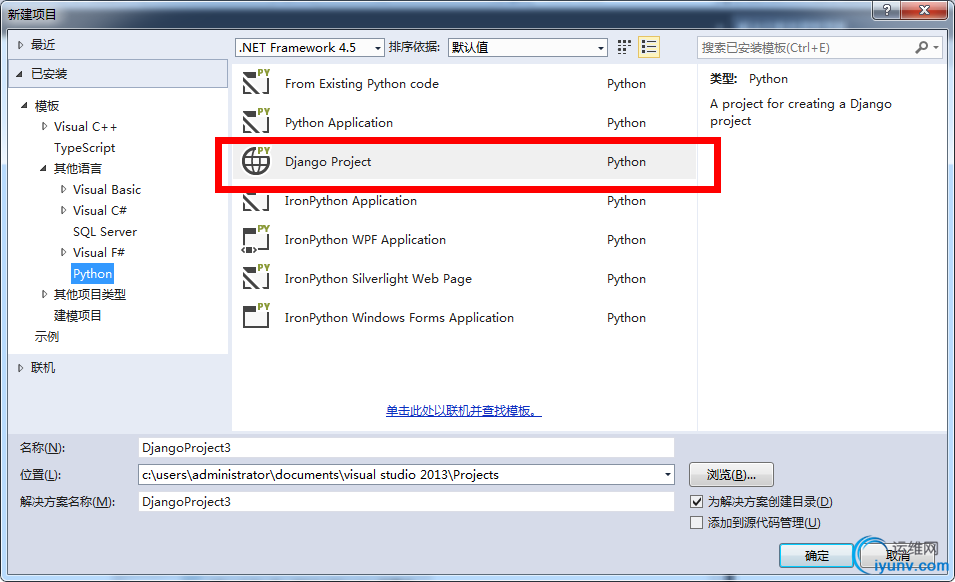The image size is (955, 582).
Task: Close the 新建项目 dialog
Action: click(924, 10)
